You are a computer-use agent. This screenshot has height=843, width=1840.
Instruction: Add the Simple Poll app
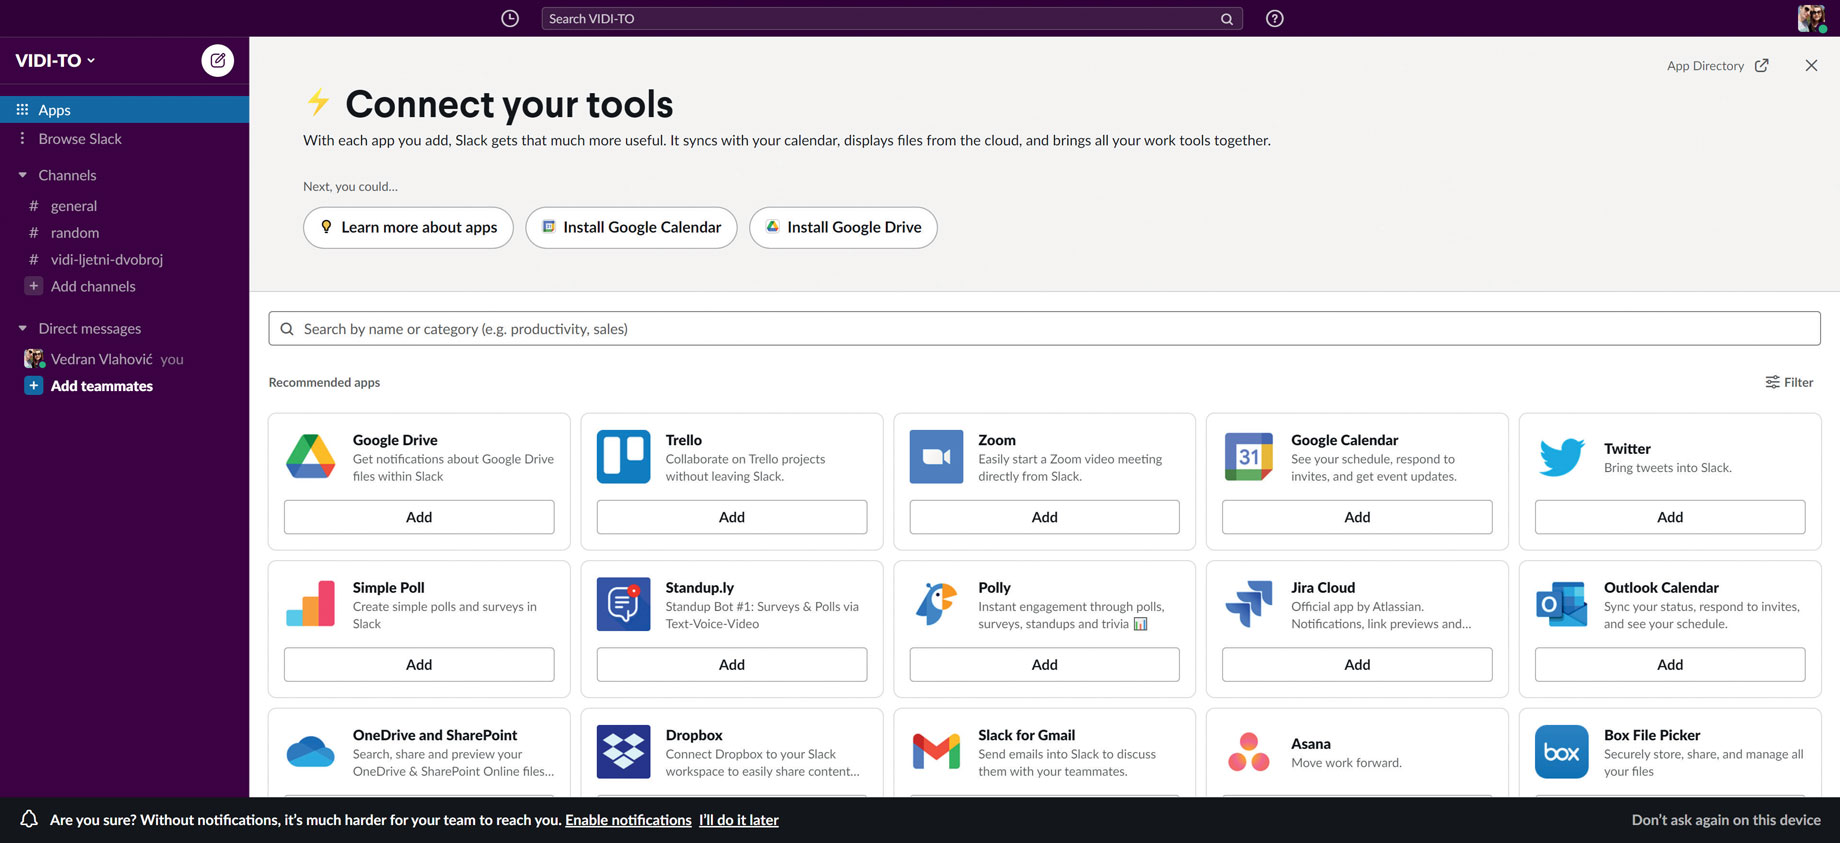[419, 665]
